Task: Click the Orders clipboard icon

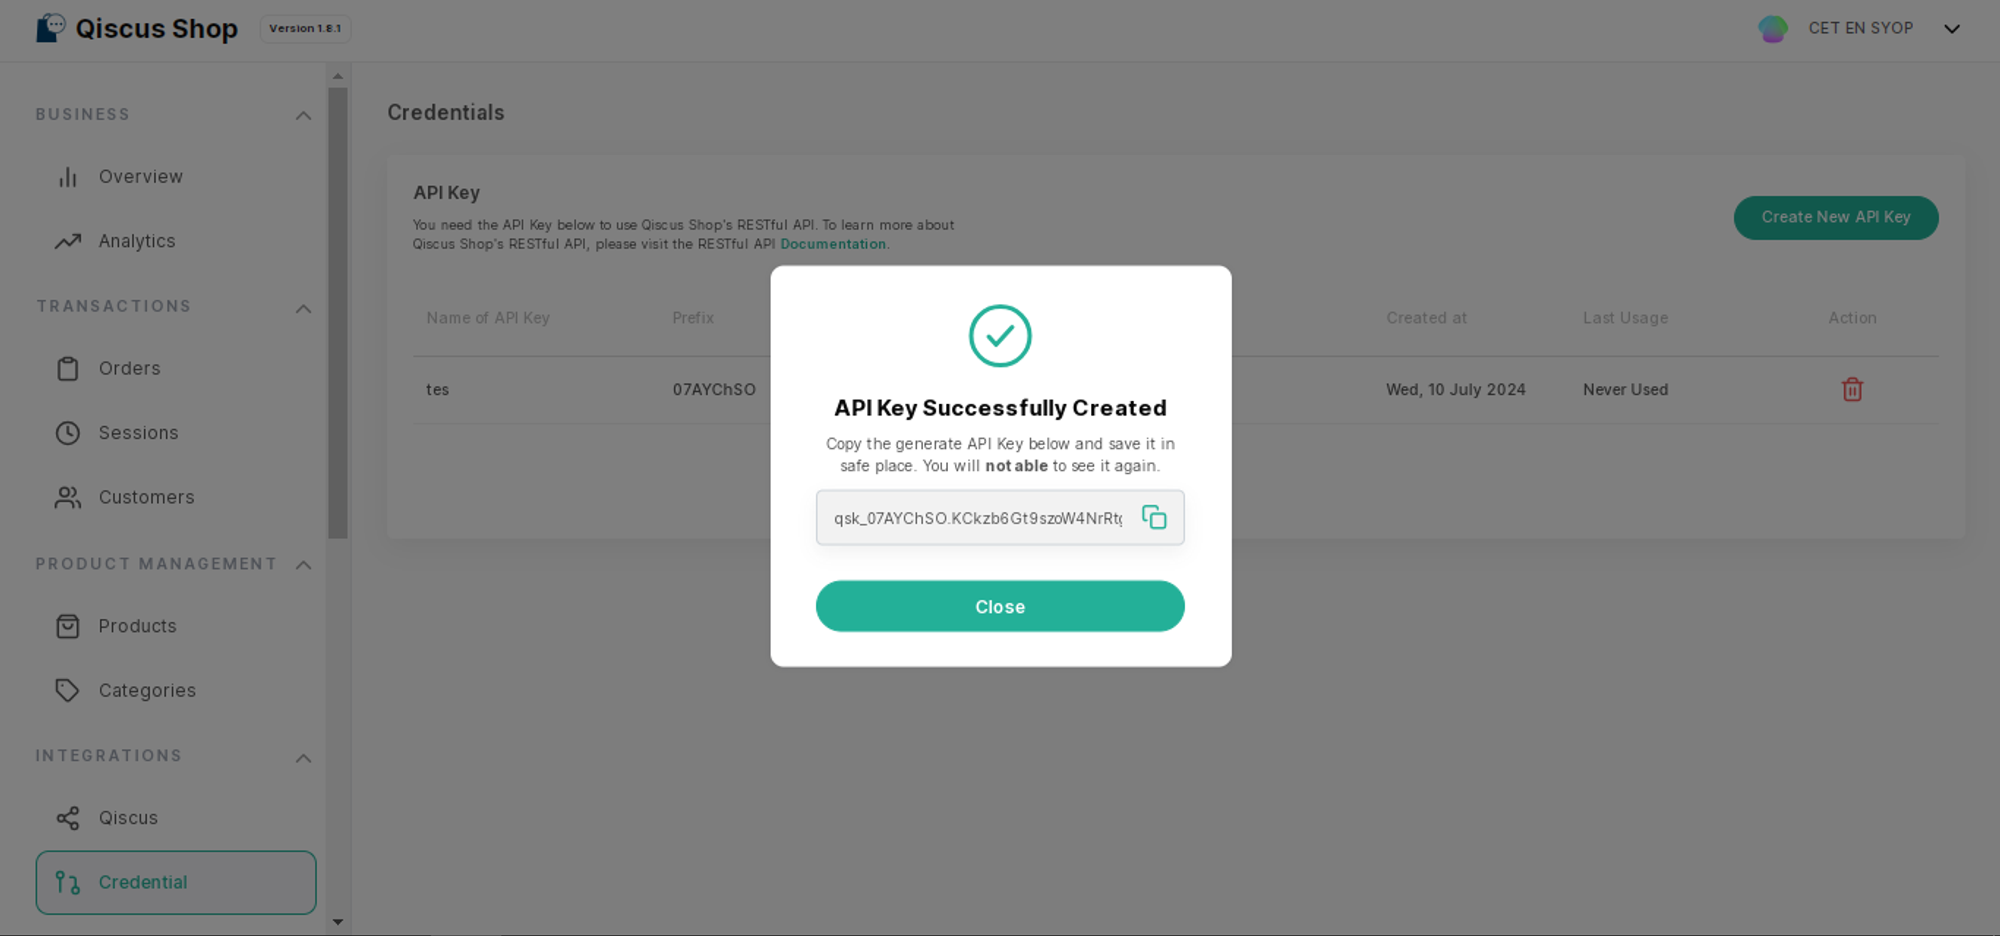Action: [67, 369]
